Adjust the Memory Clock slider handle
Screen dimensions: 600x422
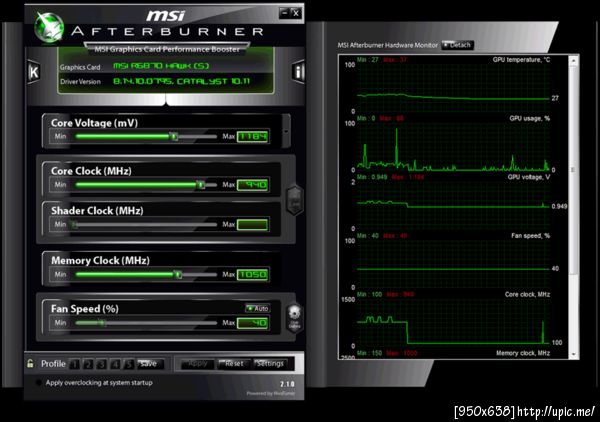178,274
